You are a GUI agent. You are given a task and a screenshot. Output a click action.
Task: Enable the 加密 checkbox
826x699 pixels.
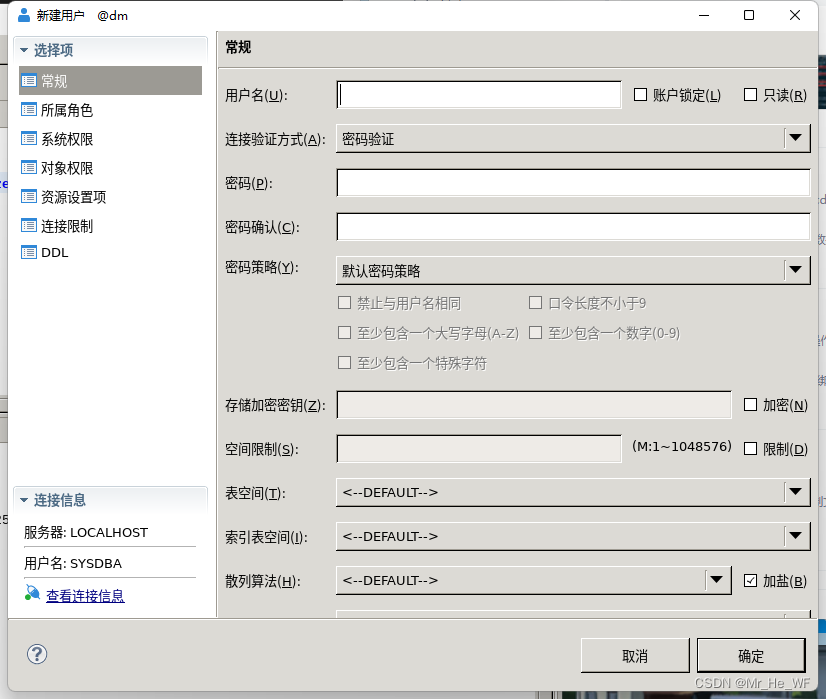(750, 405)
